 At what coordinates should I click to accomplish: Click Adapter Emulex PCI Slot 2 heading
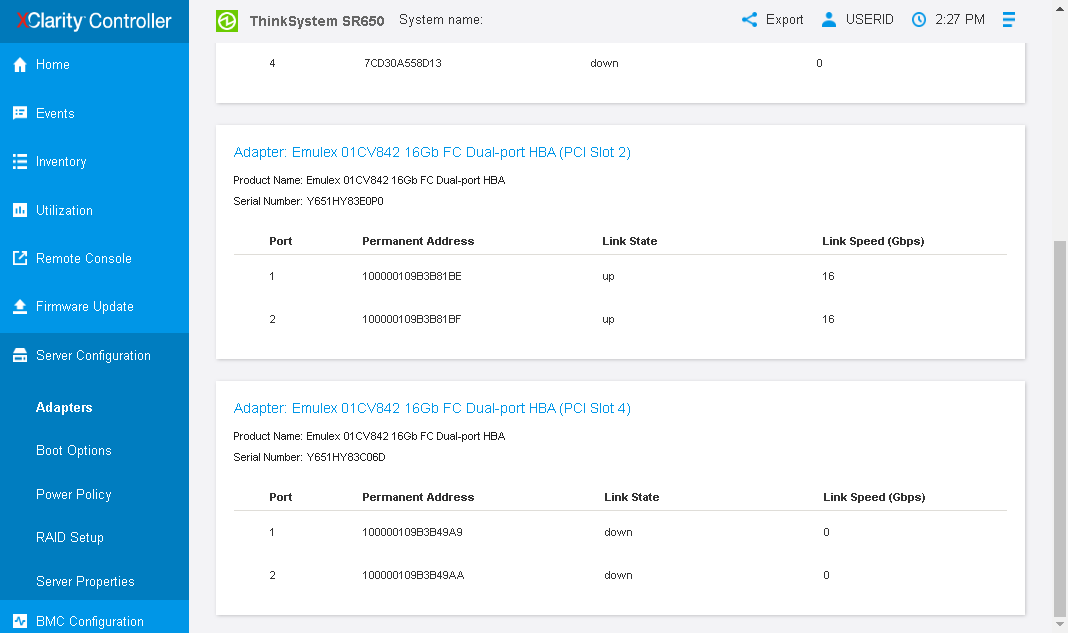pyautogui.click(x=432, y=153)
